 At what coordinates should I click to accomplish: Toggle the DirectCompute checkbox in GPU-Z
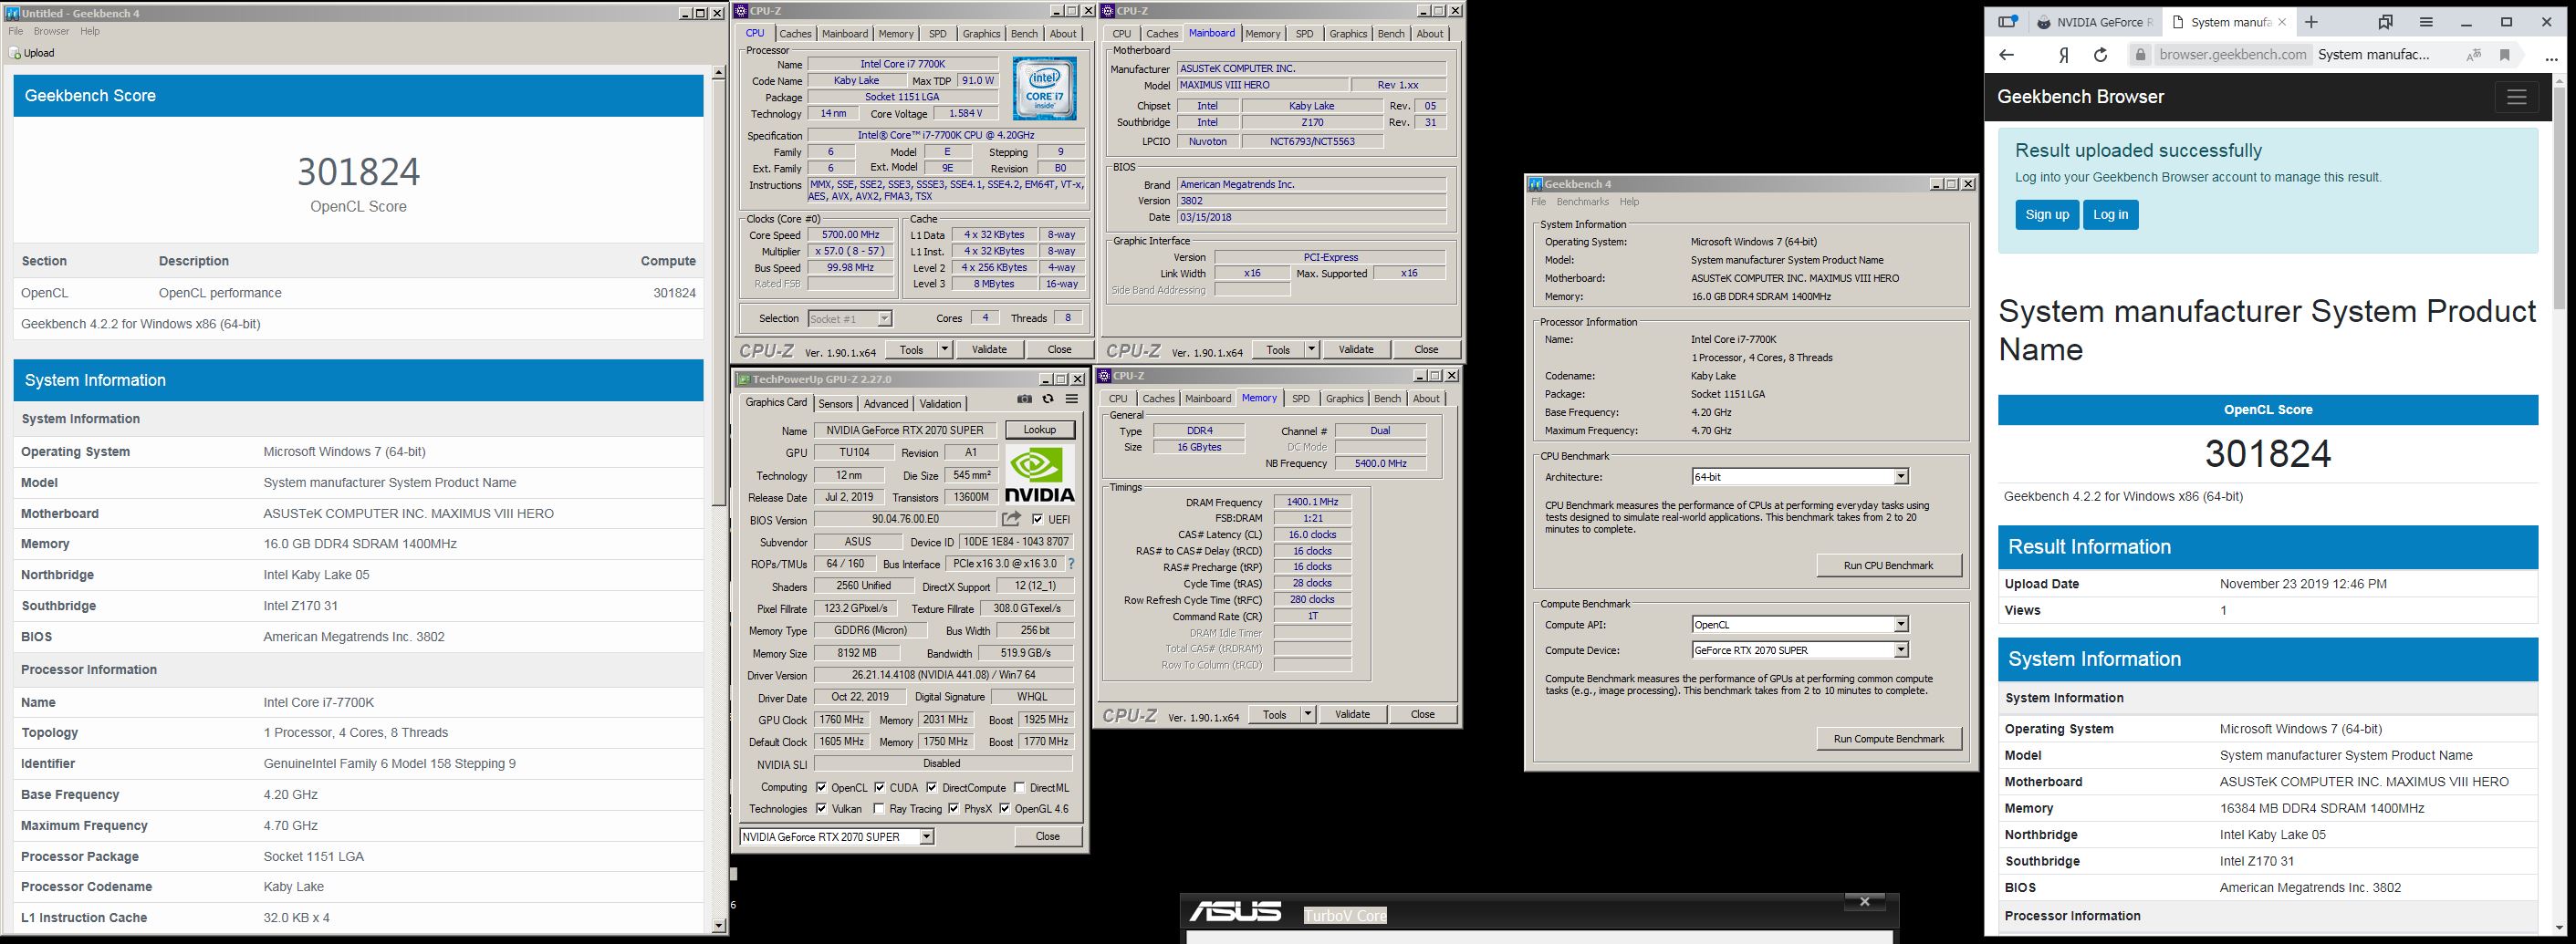coord(932,788)
